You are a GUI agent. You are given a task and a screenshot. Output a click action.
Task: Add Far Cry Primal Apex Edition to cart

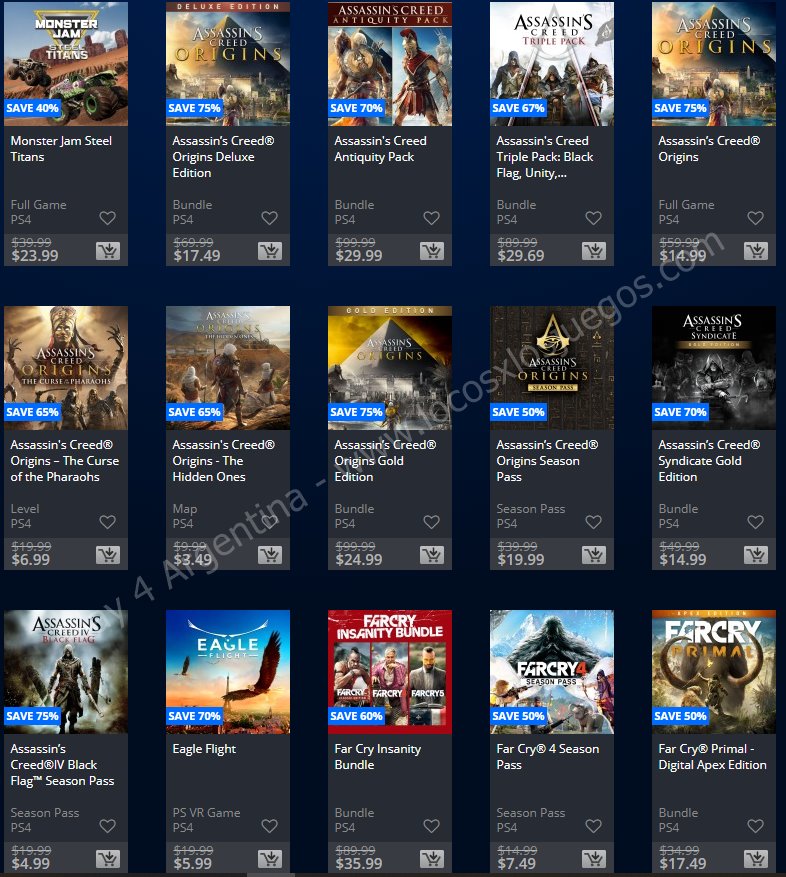click(756, 859)
